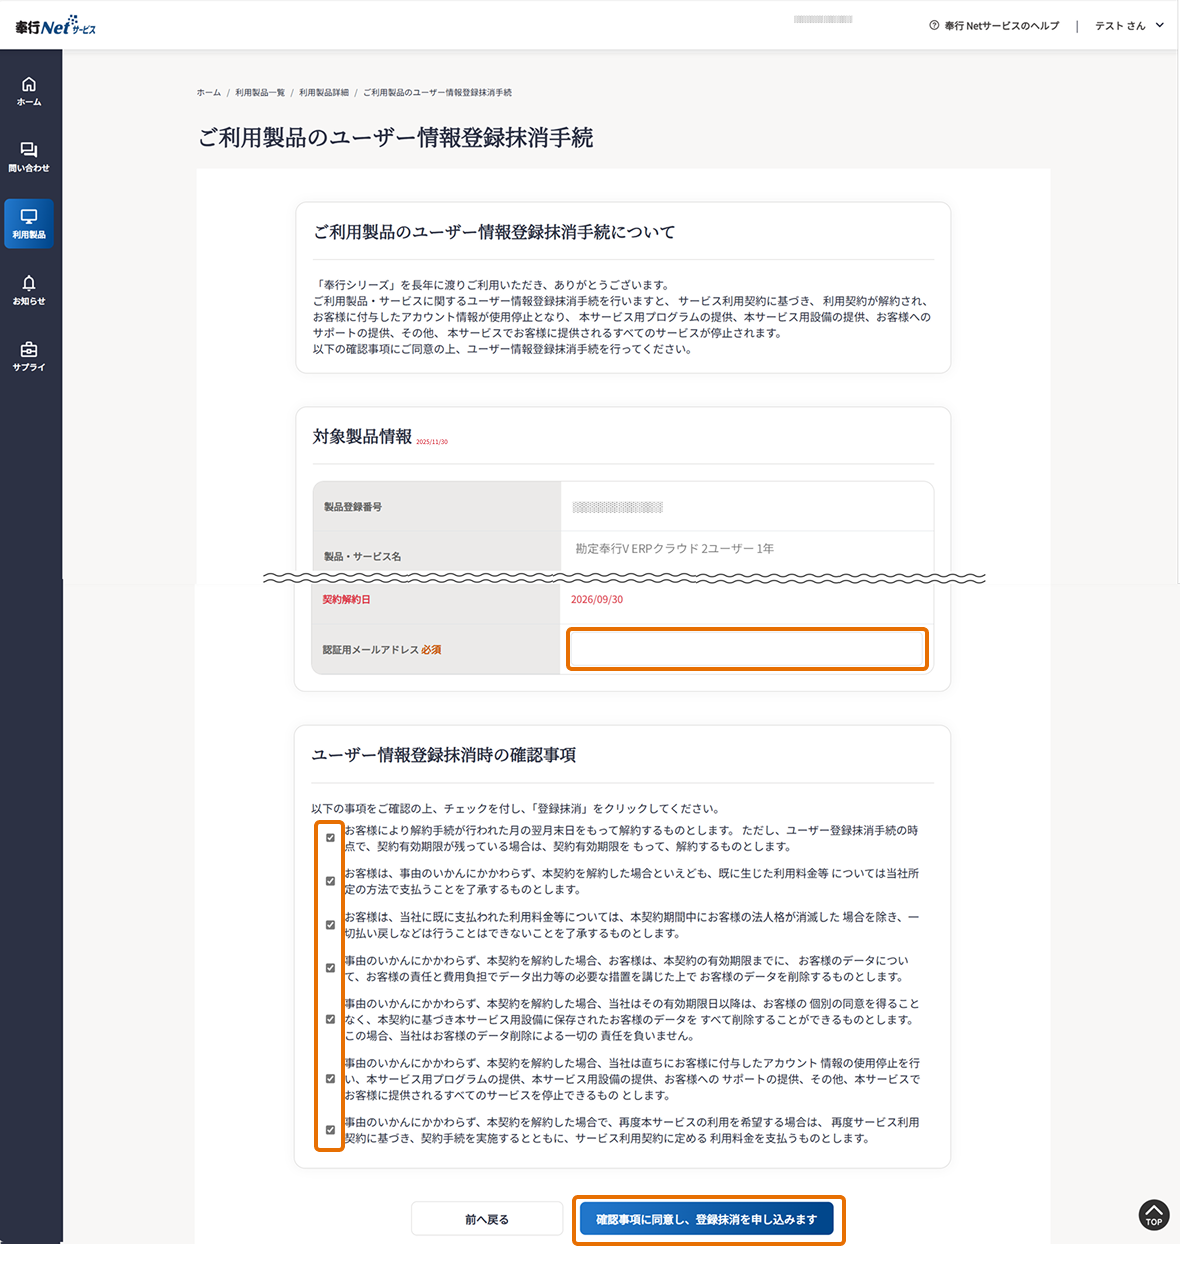Toggle the fourth checkbox about データ出力
The height and width of the screenshot is (1282, 1180).
tap(330, 968)
